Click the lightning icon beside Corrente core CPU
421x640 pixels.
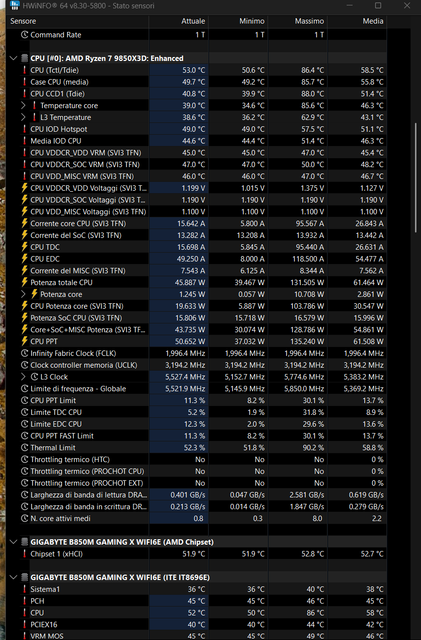coord(25,224)
